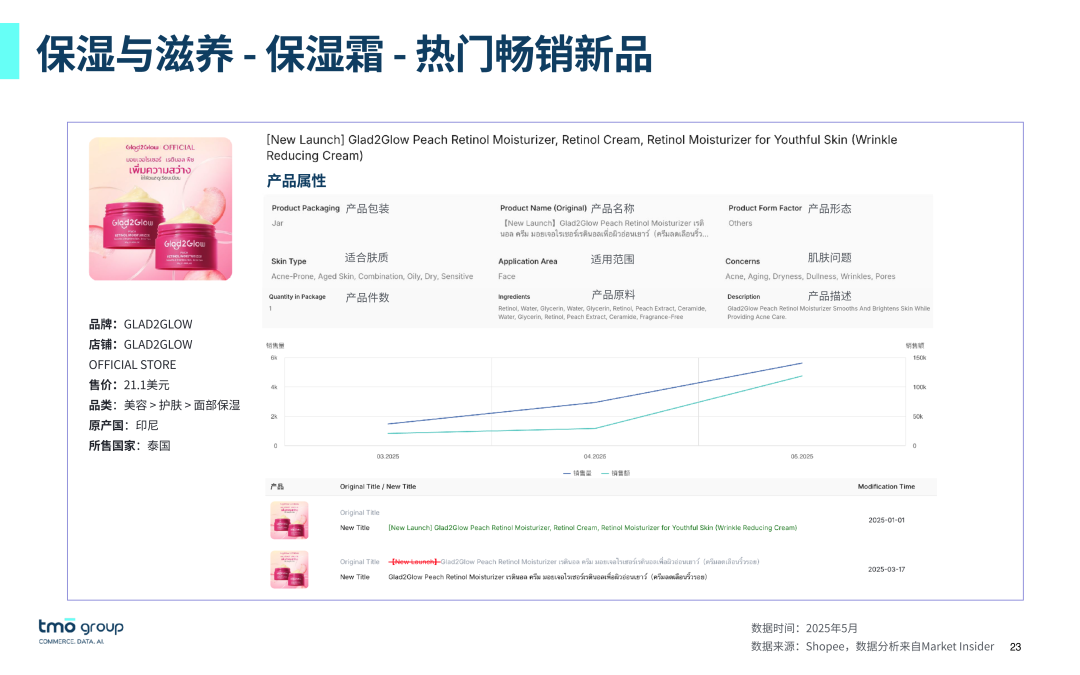Click the 03.2025 label on the chart axis
The image size is (1080, 675).
point(388,457)
